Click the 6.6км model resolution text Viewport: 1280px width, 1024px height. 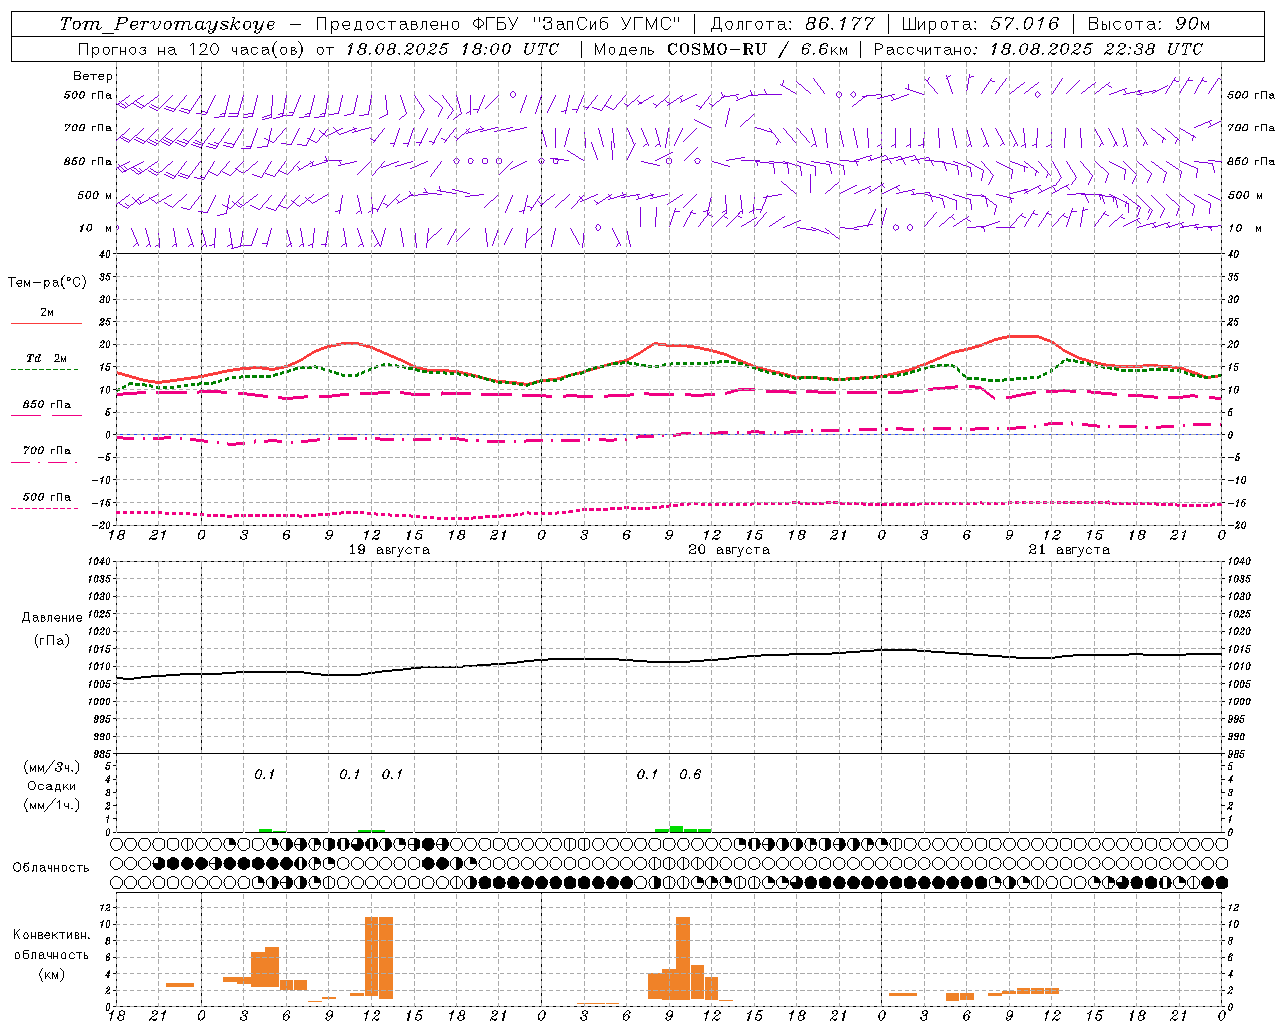824,49
